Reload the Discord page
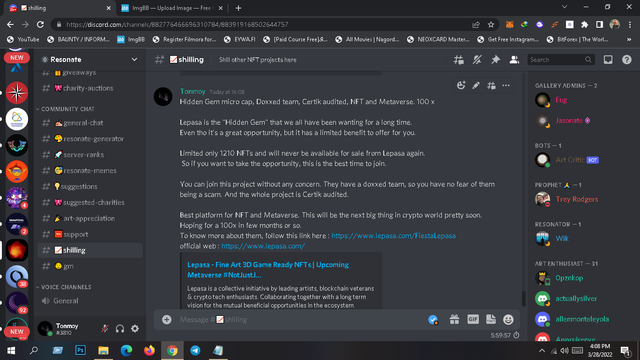Viewport: 640px width, 360px height. (x=40, y=24)
